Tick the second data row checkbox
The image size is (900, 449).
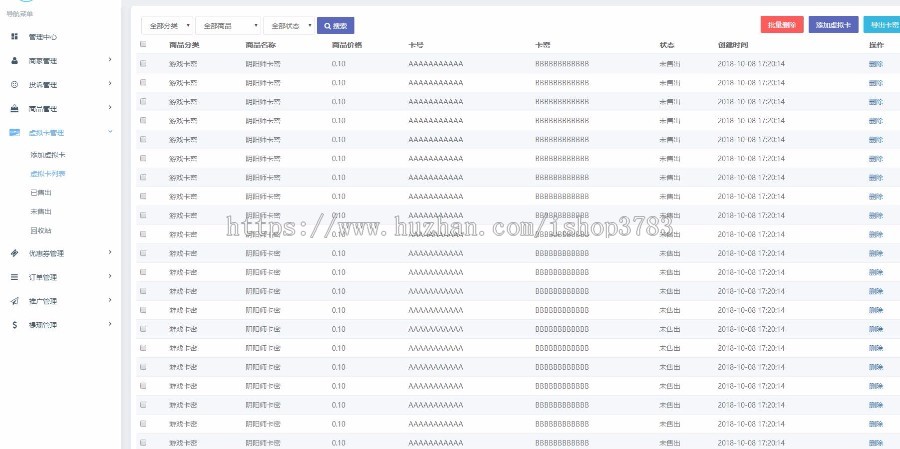click(x=143, y=82)
